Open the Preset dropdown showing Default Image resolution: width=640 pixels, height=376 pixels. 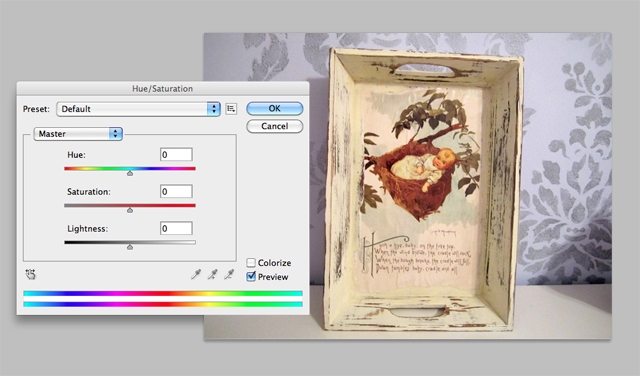point(138,109)
